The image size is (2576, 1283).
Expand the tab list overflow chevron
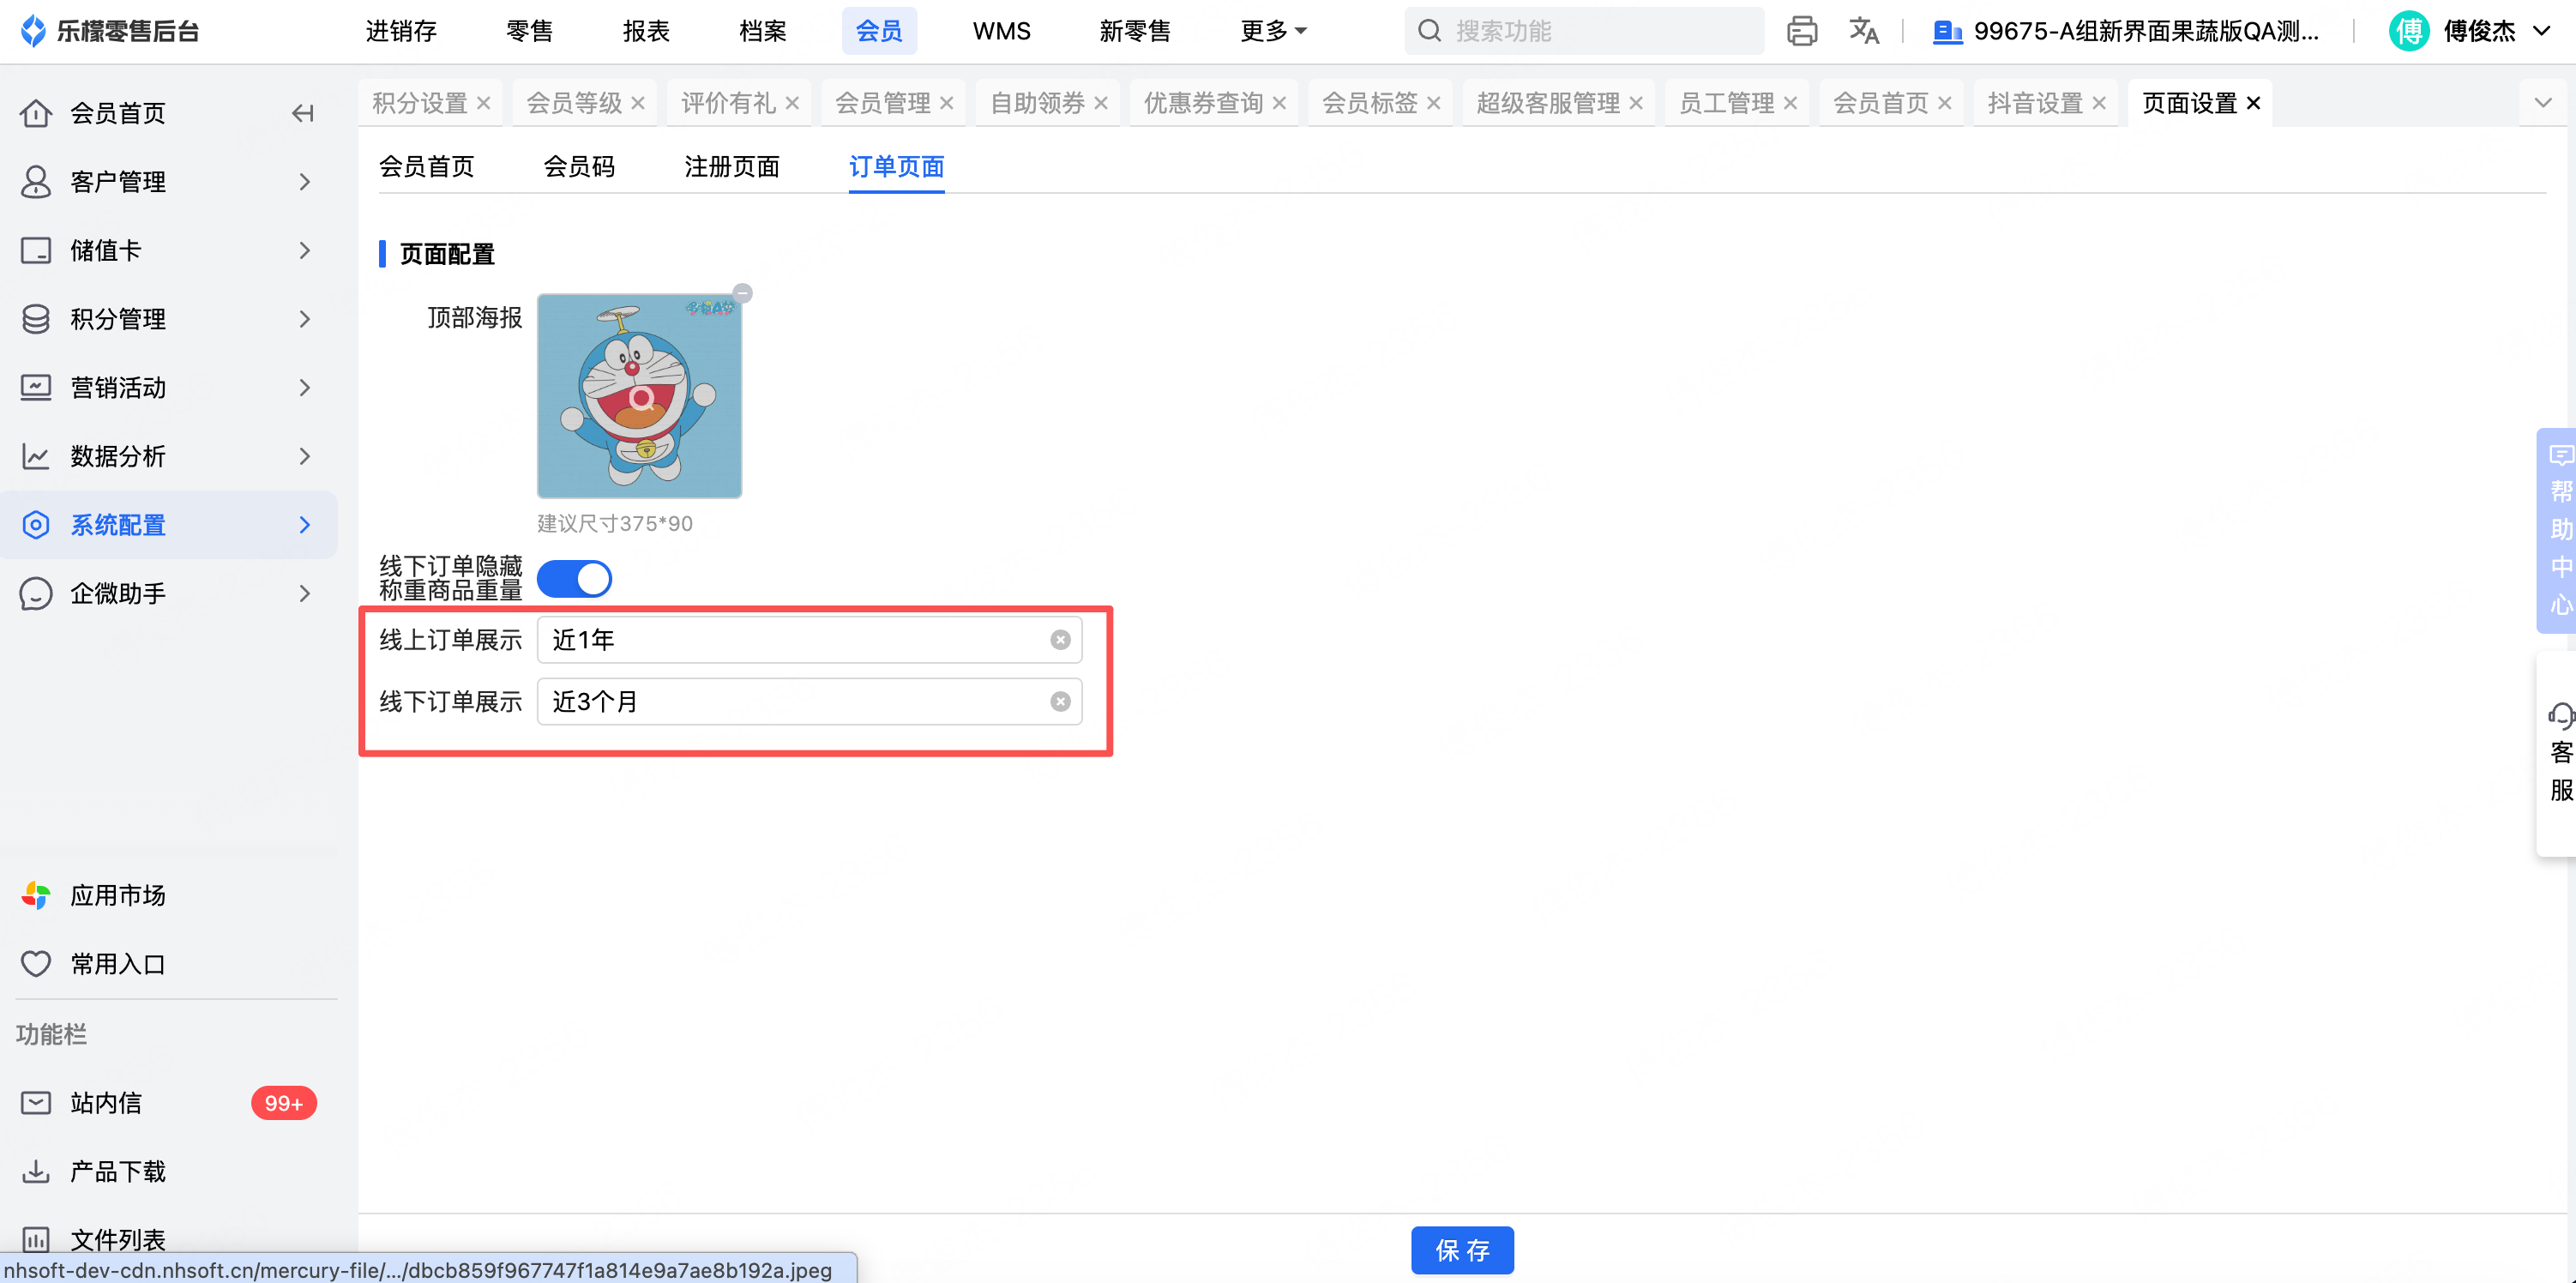point(2543,103)
